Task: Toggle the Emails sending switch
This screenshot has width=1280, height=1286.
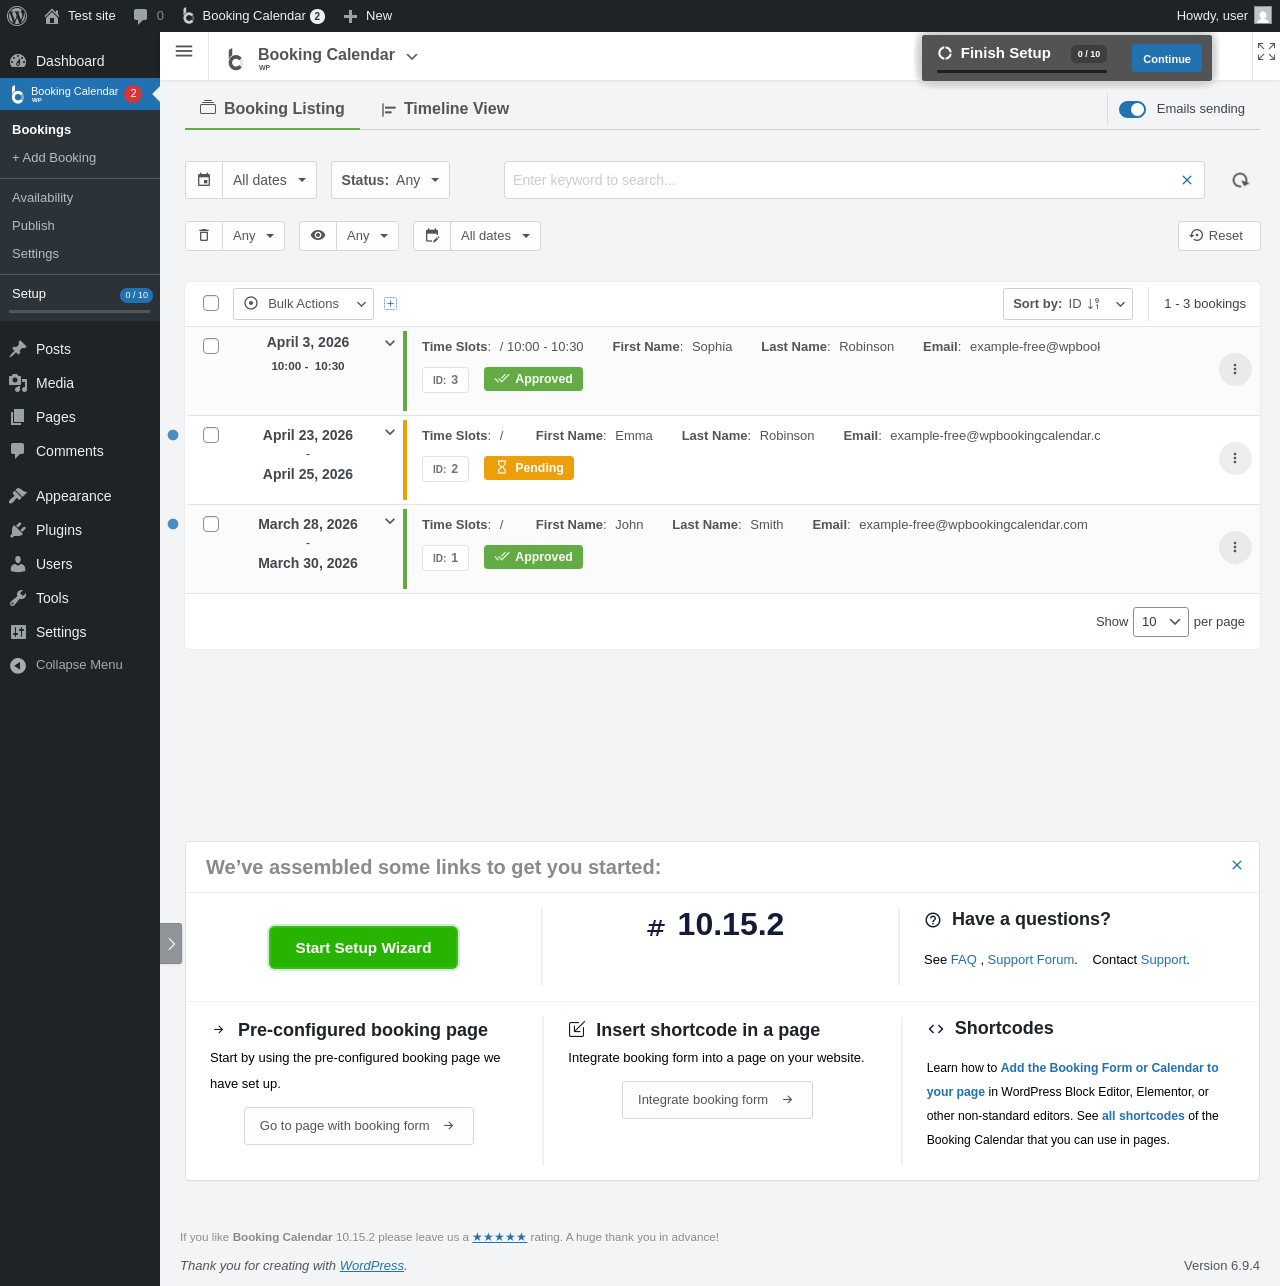Action: [1132, 109]
